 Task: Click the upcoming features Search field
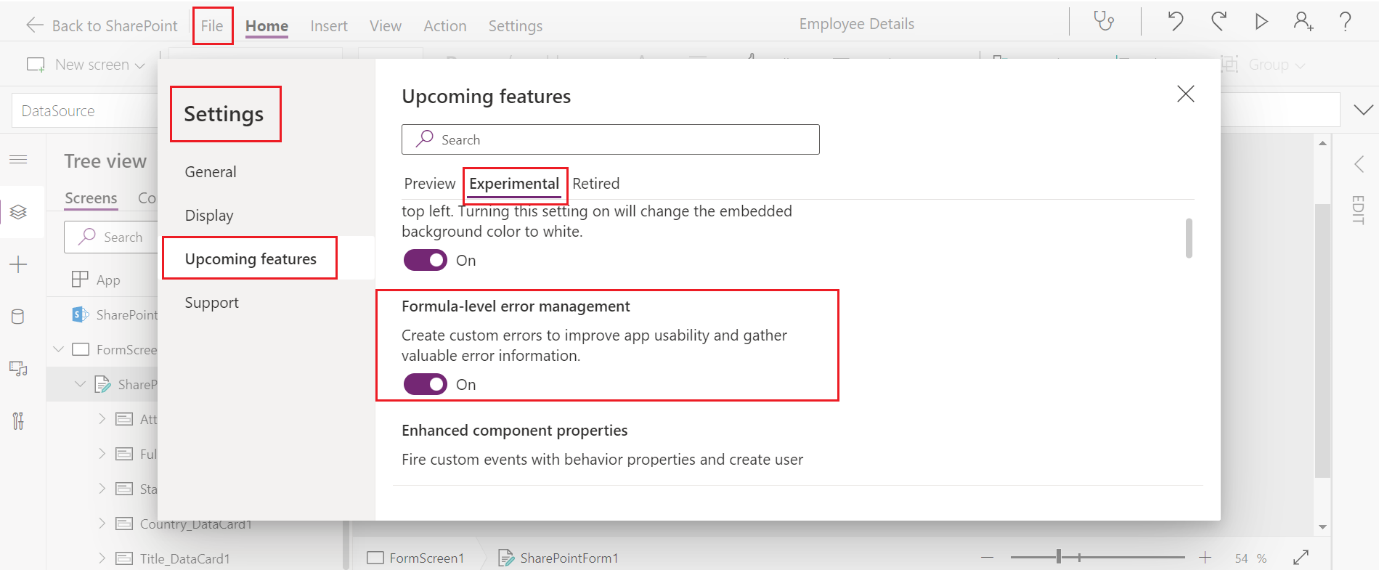click(x=610, y=140)
